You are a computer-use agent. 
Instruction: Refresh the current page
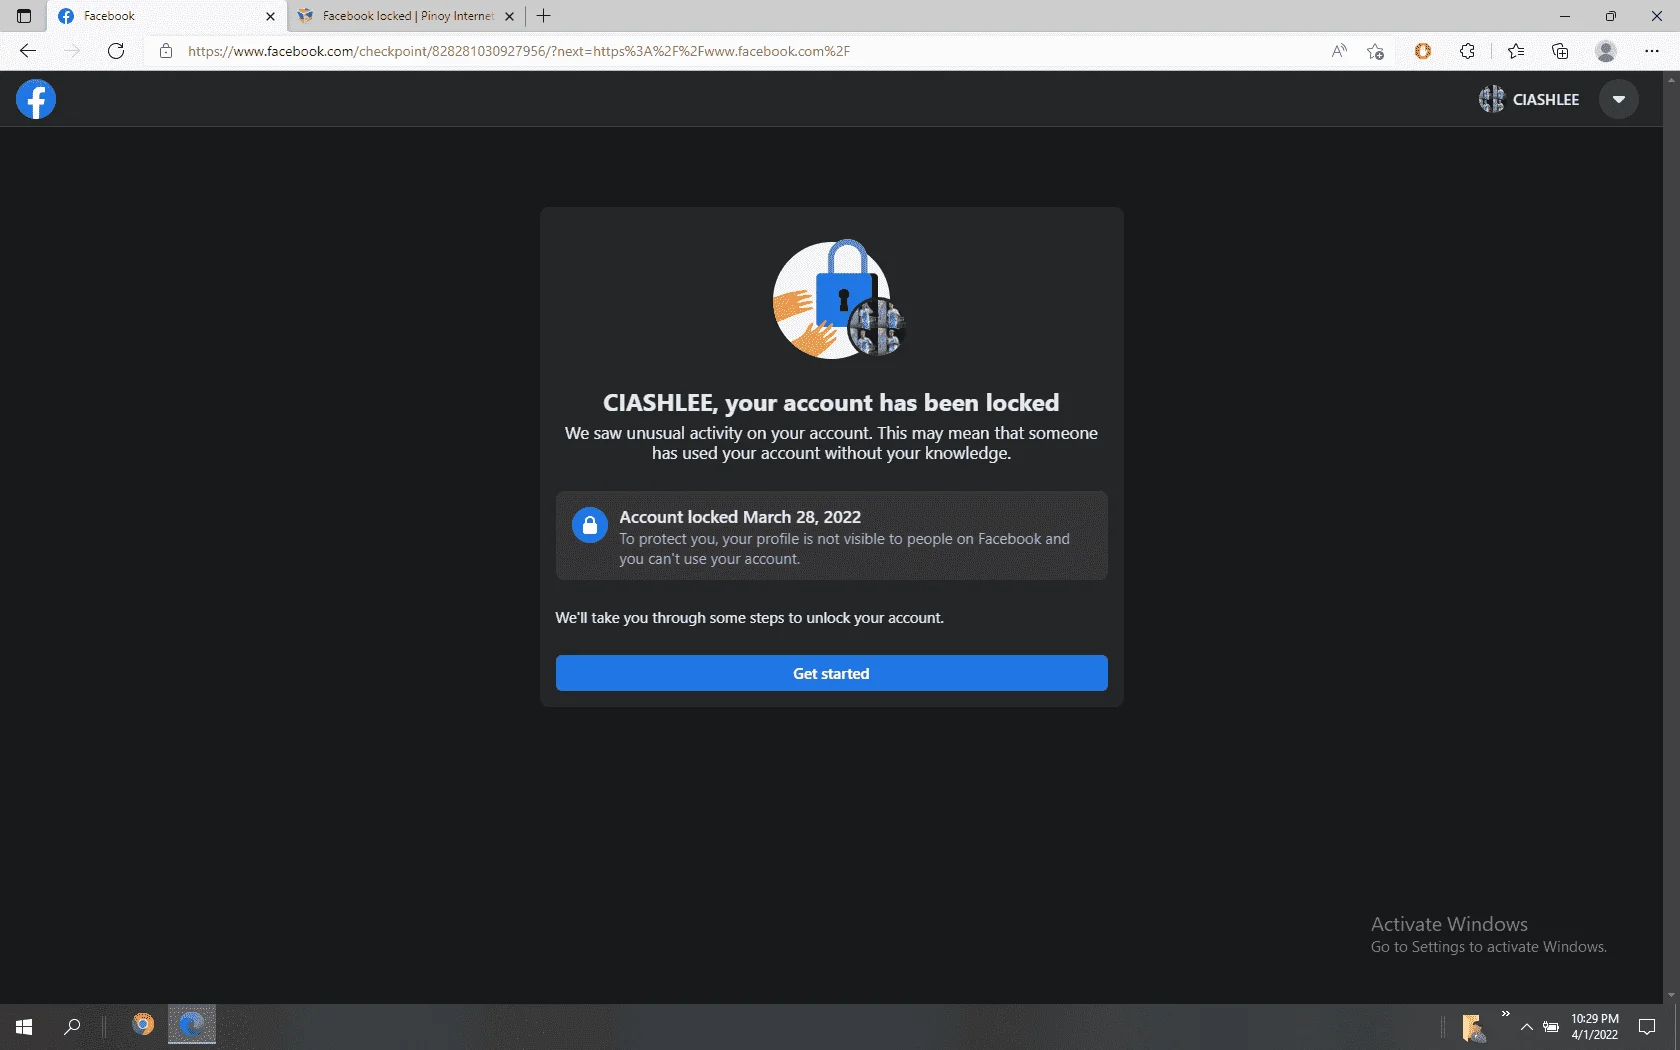tap(116, 51)
